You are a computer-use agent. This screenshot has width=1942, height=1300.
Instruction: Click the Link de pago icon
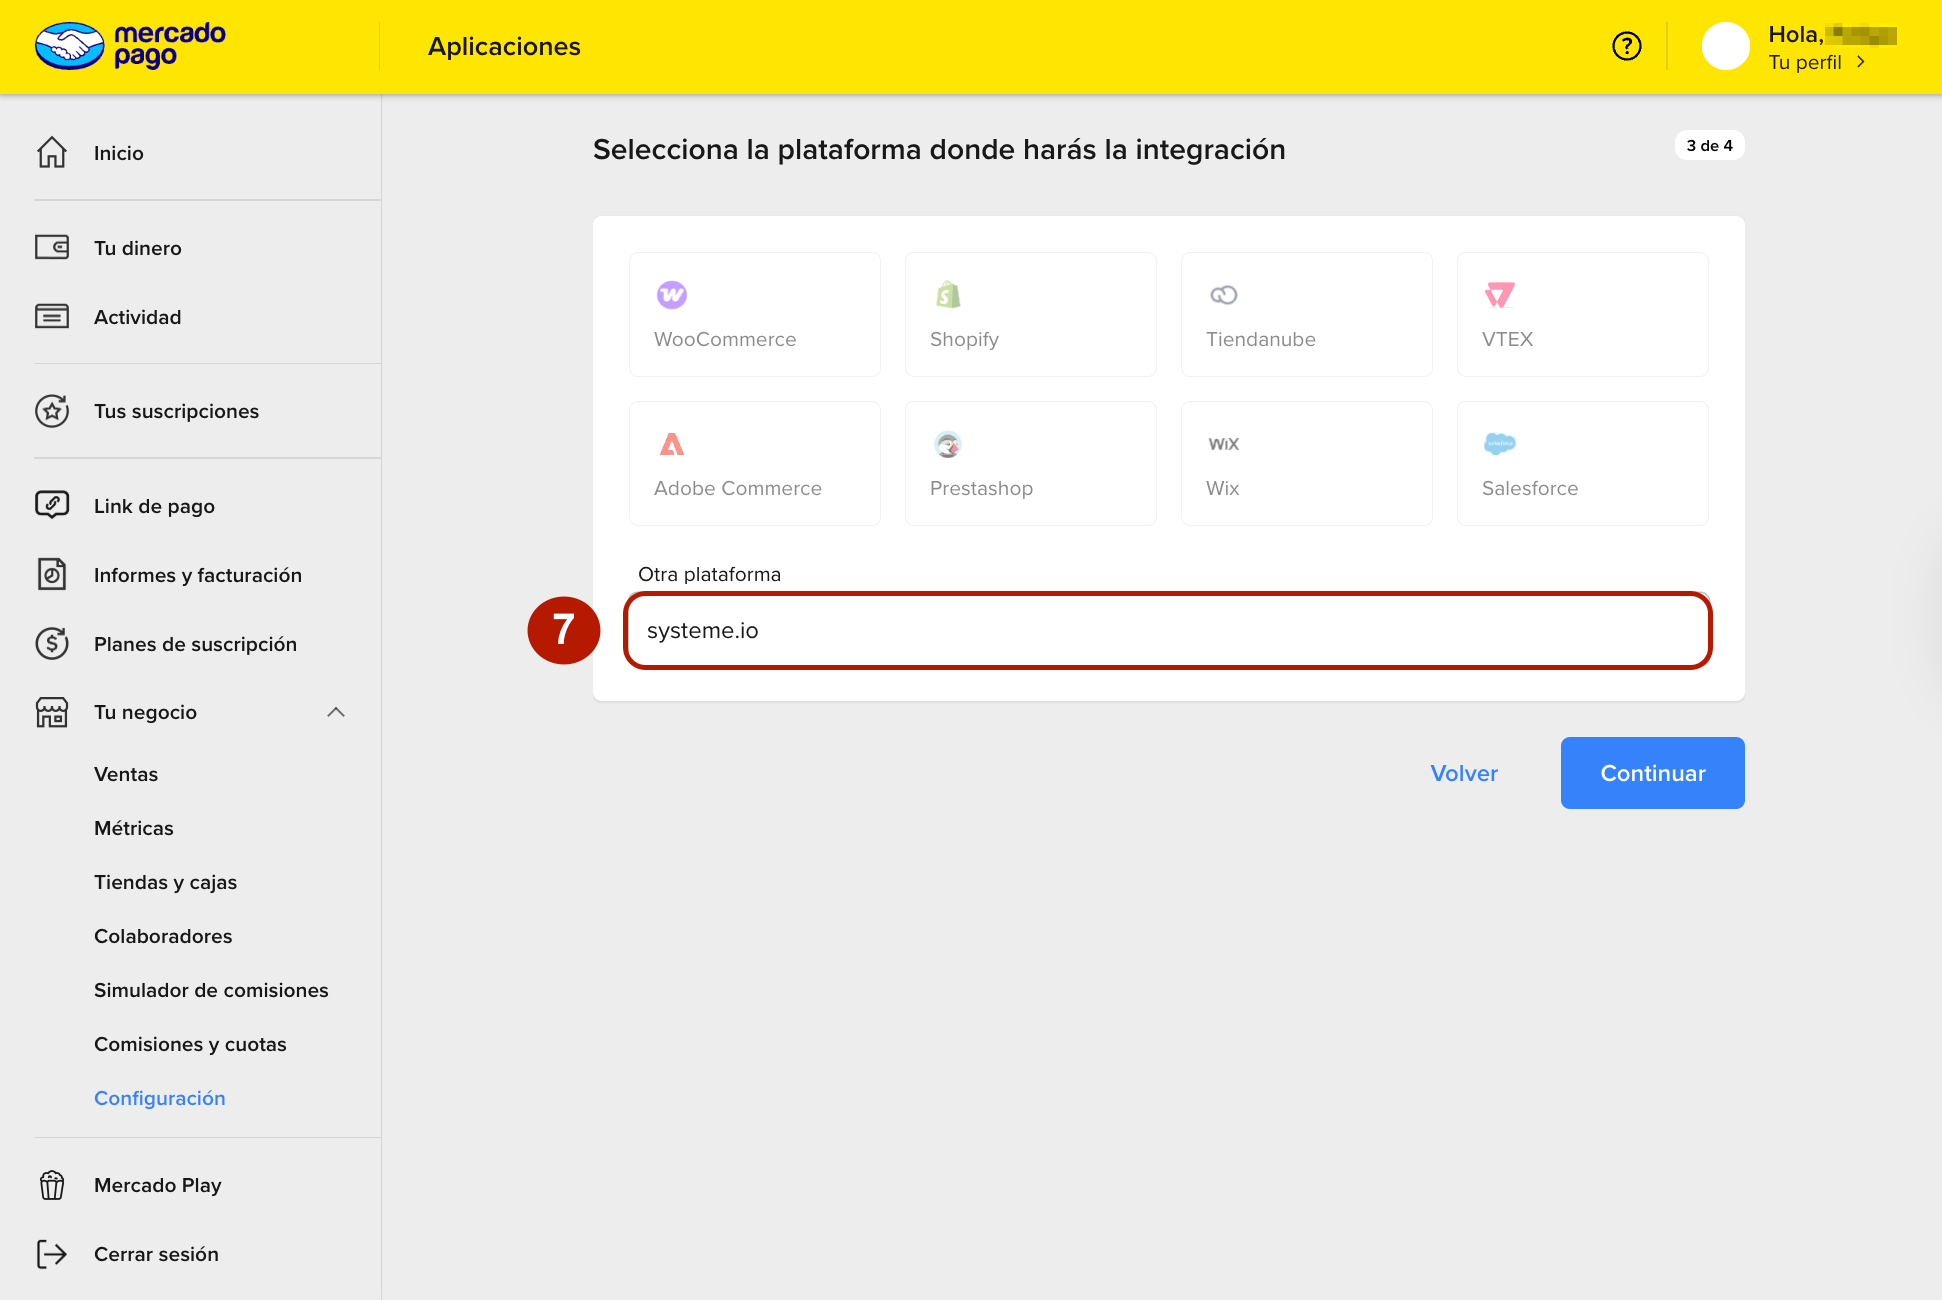coord(52,505)
